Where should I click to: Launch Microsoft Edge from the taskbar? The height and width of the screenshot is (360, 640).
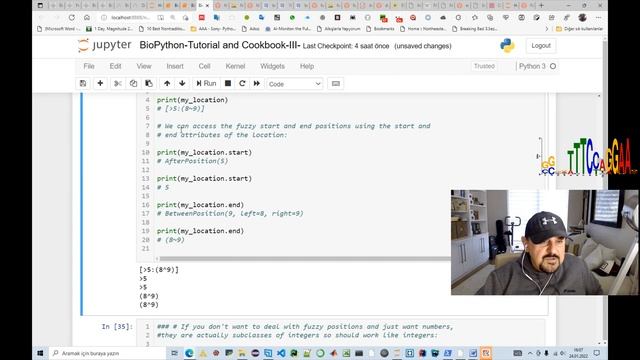coord(189,353)
